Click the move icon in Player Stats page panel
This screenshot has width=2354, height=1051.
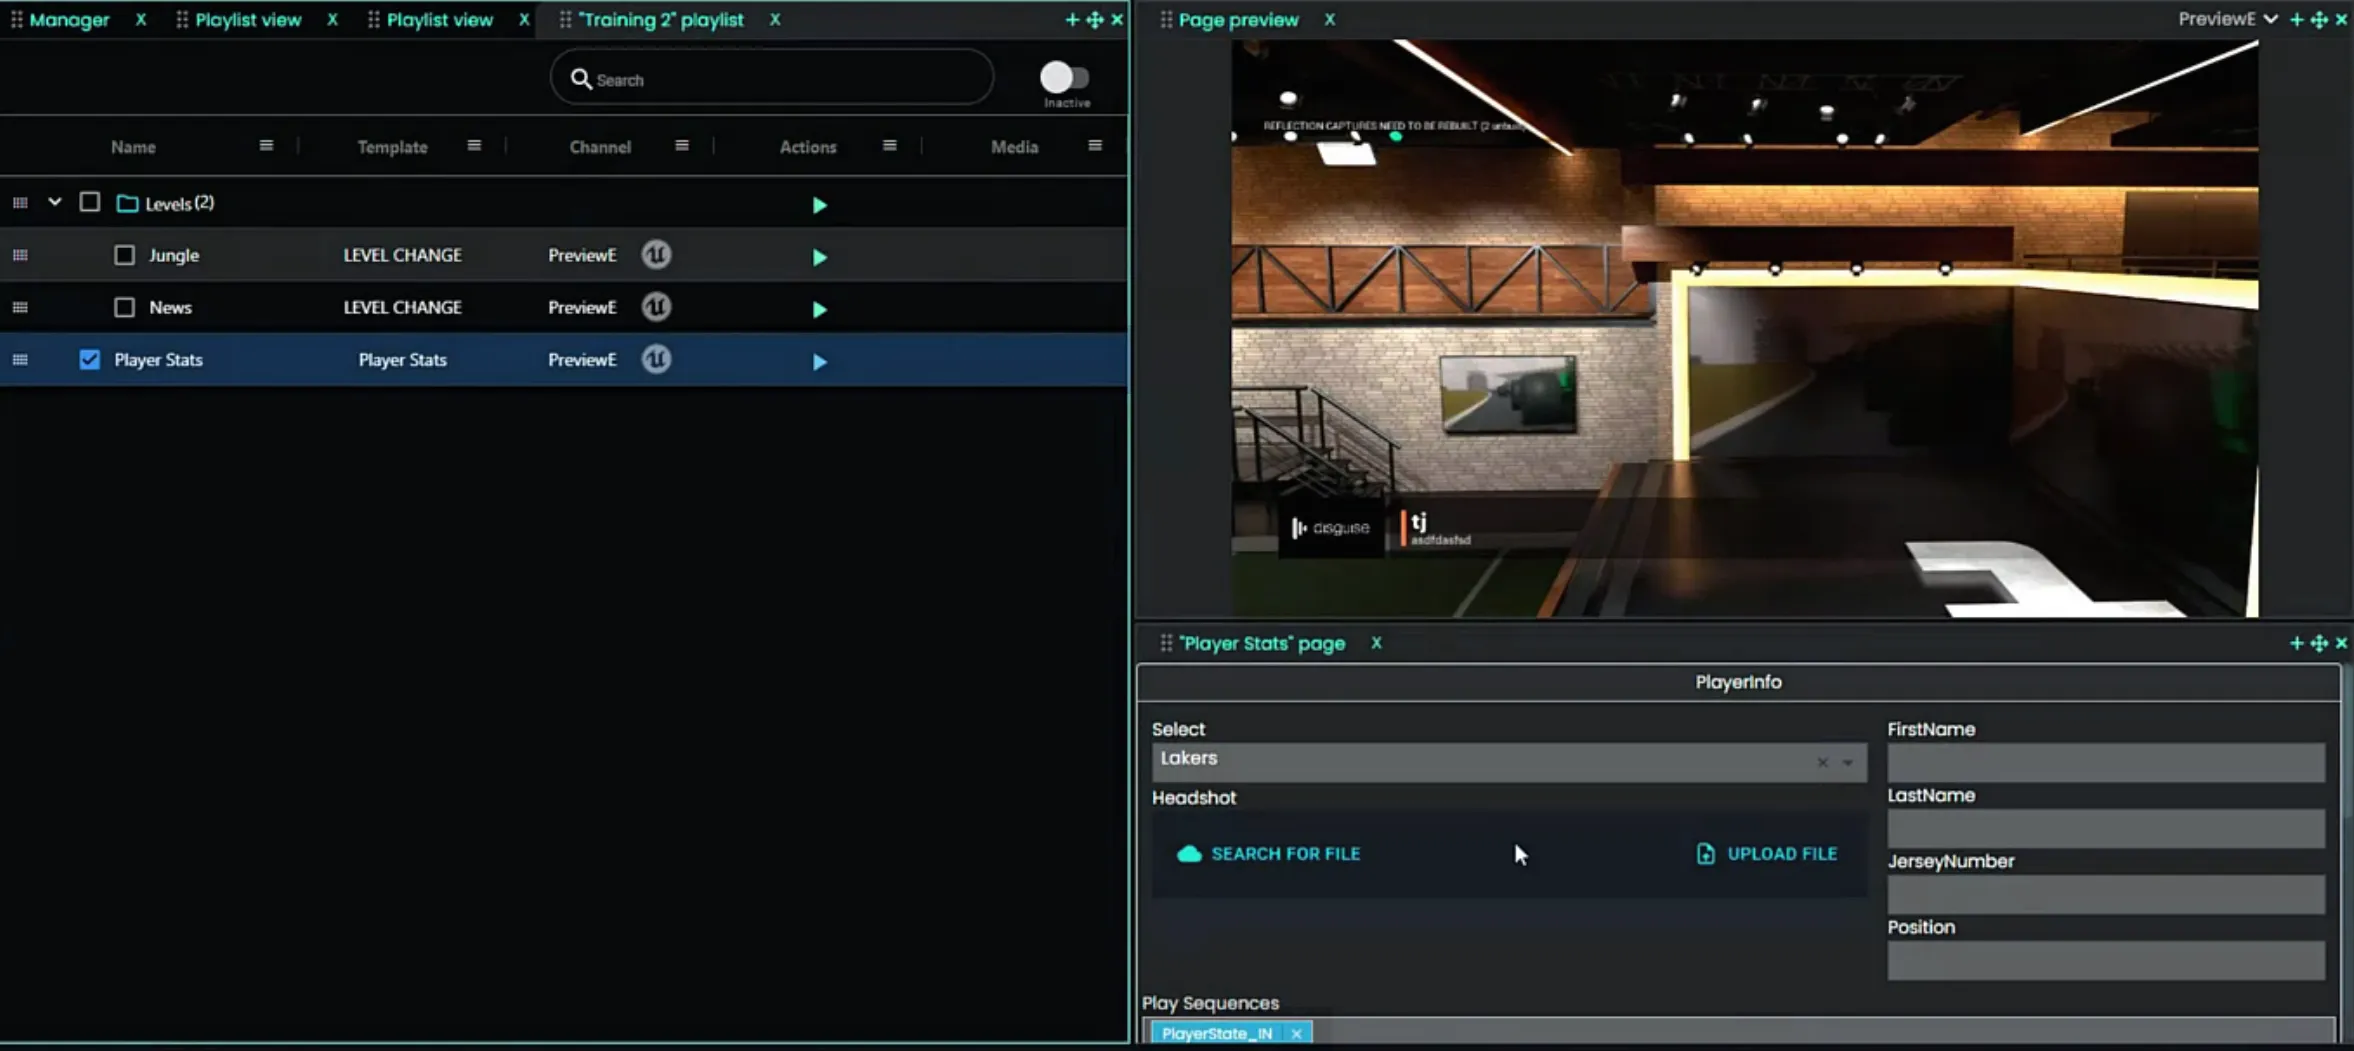2319,643
